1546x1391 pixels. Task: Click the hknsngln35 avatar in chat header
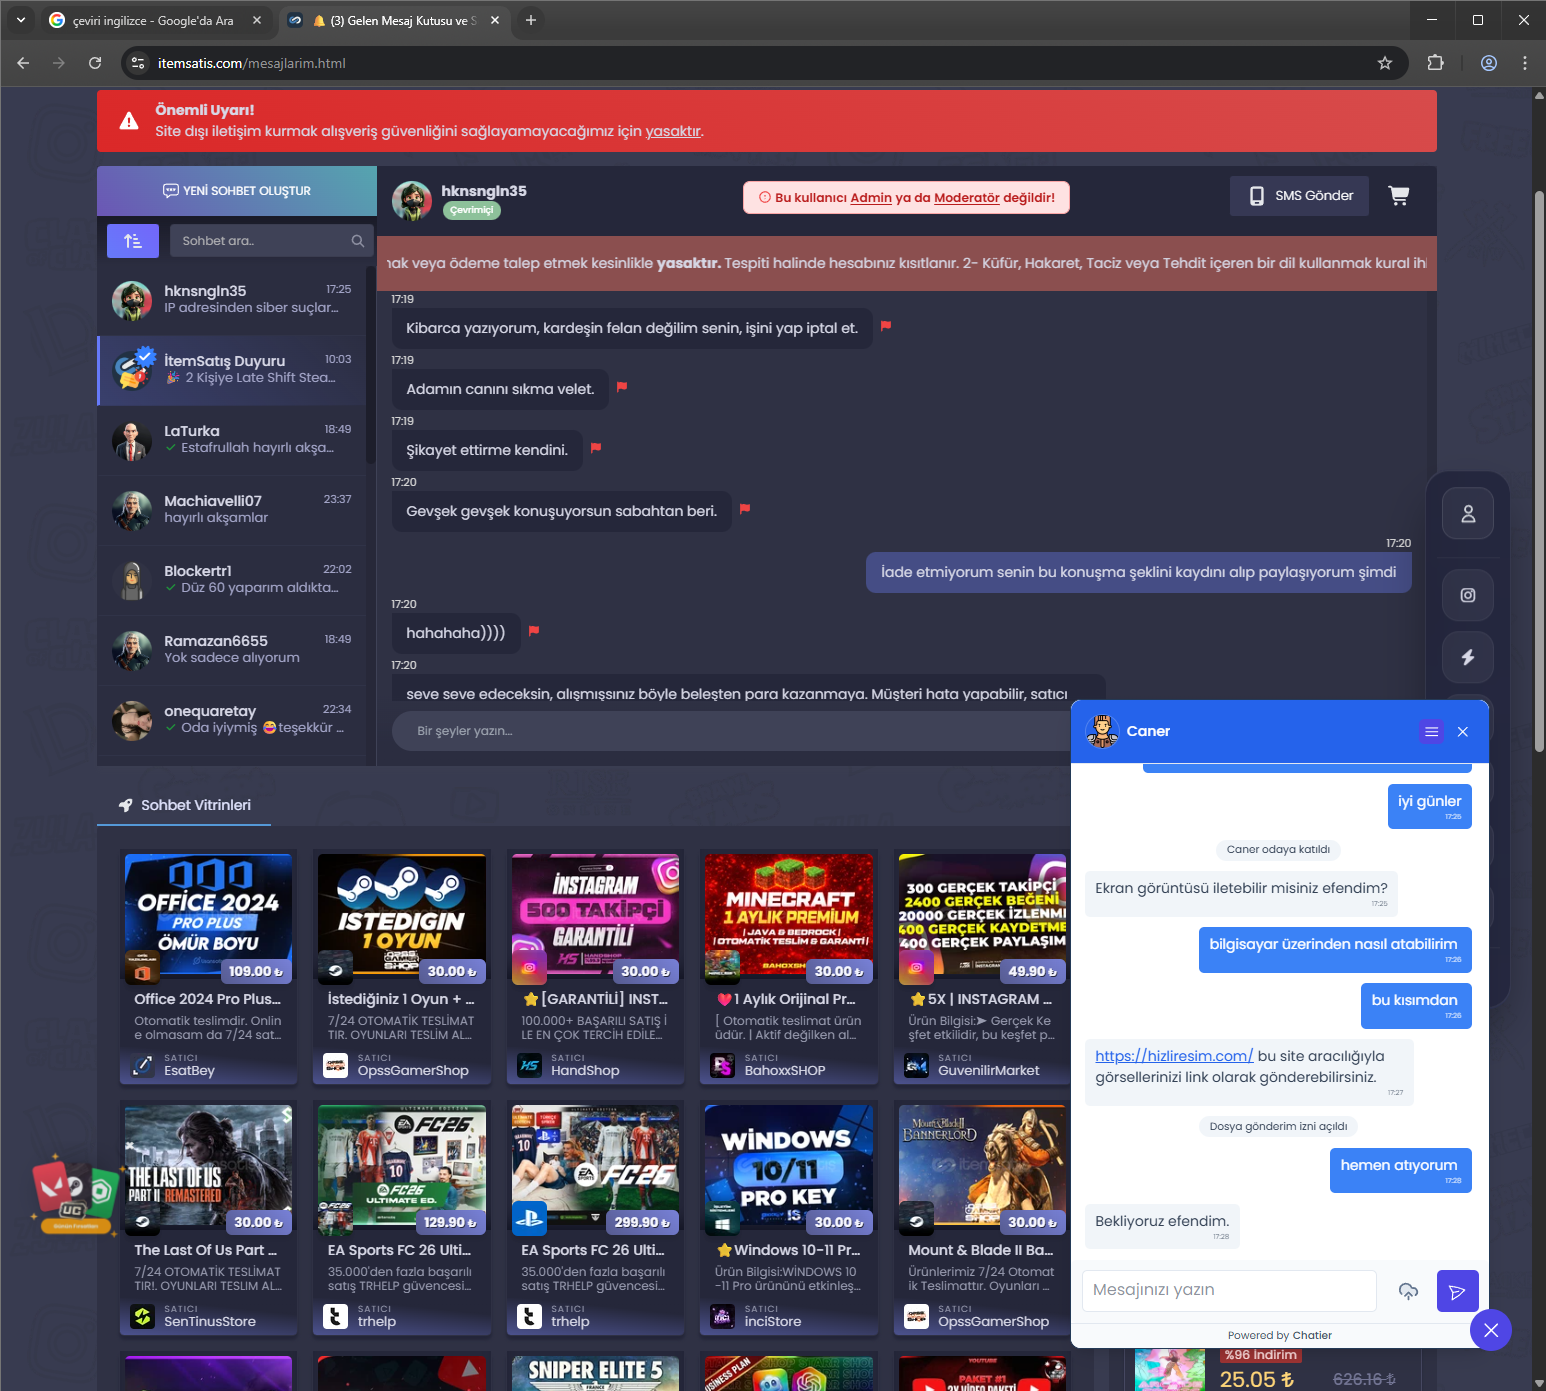pyautogui.click(x=412, y=201)
